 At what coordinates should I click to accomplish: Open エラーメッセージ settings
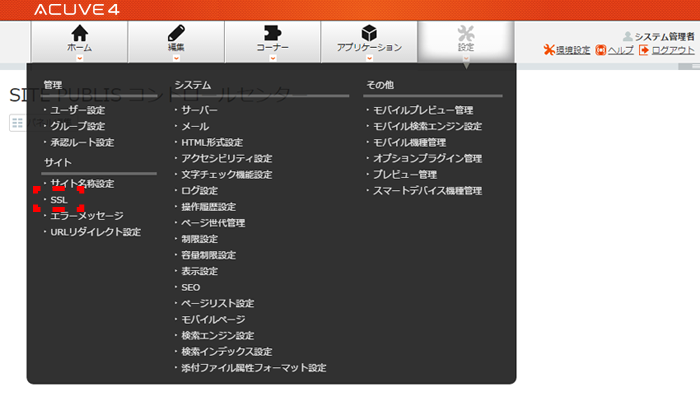pyautogui.click(x=87, y=216)
